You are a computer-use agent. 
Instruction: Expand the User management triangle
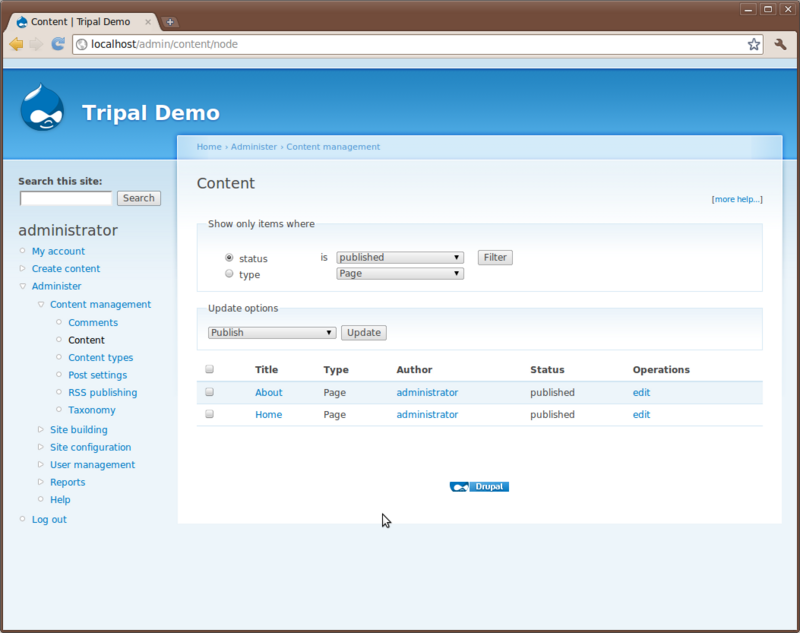(x=41, y=465)
